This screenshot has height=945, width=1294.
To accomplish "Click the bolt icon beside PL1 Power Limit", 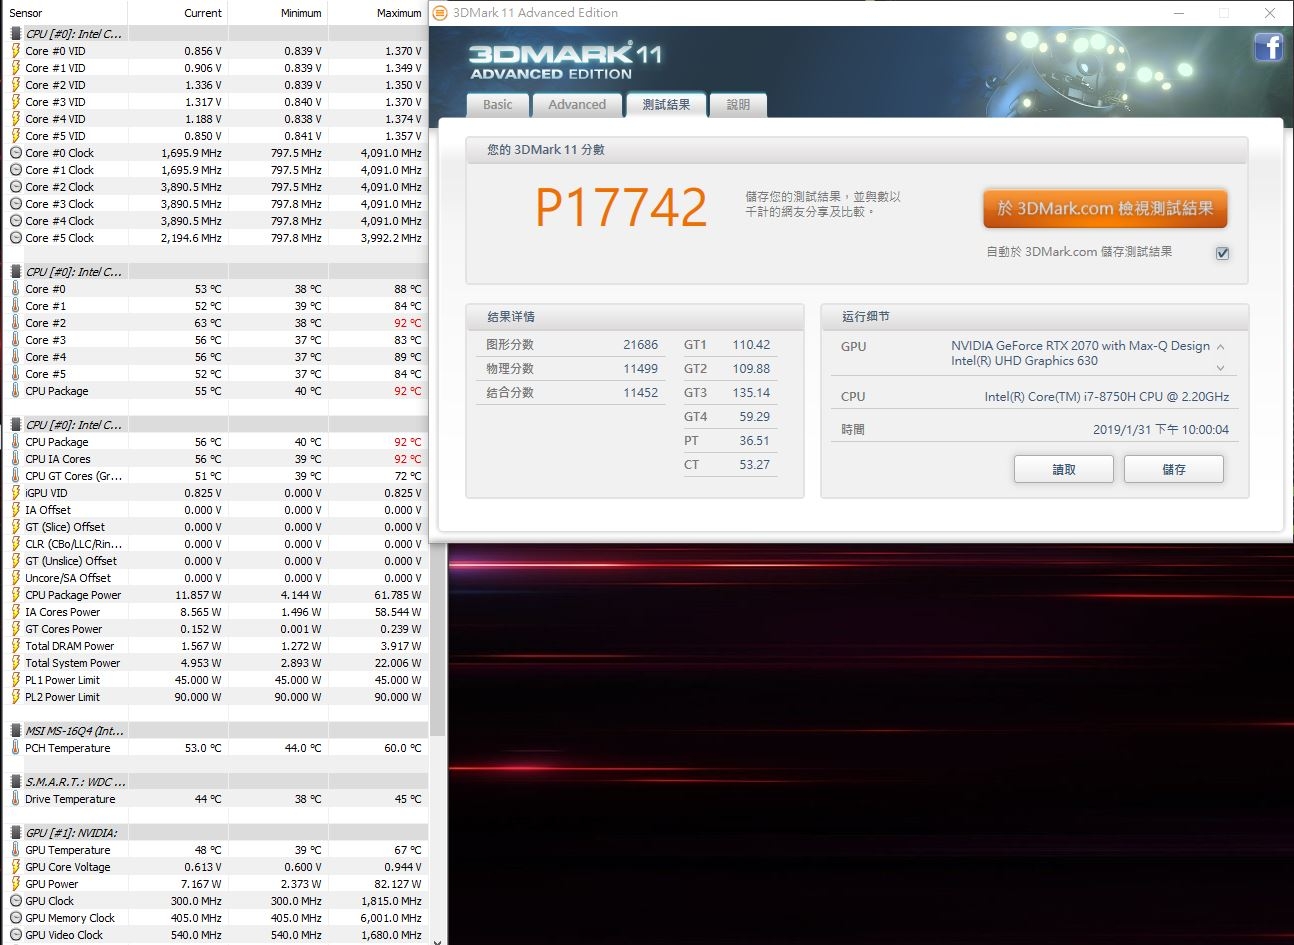I will pyautogui.click(x=16, y=680).
